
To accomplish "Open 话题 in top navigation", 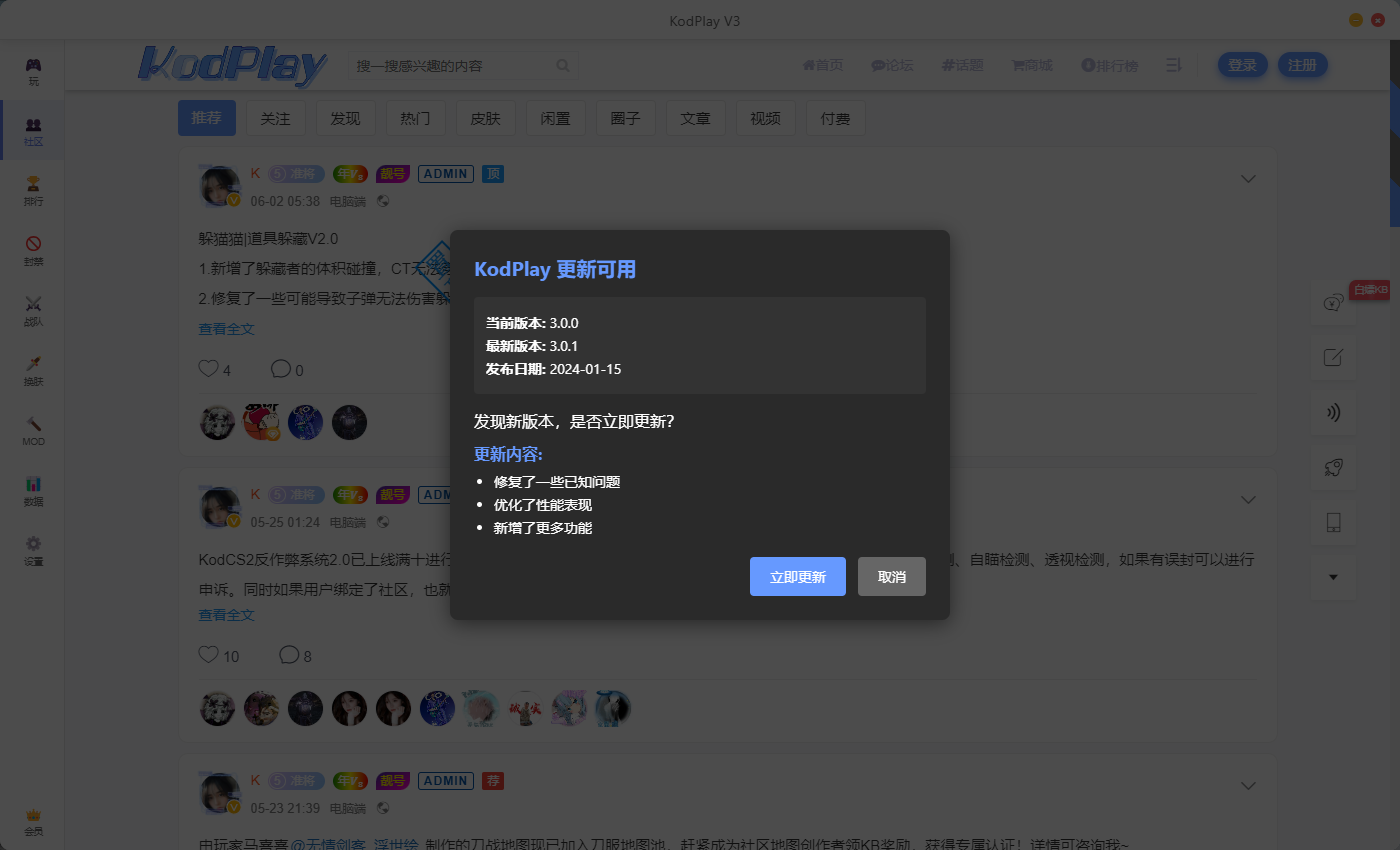I will coord(962,65).
